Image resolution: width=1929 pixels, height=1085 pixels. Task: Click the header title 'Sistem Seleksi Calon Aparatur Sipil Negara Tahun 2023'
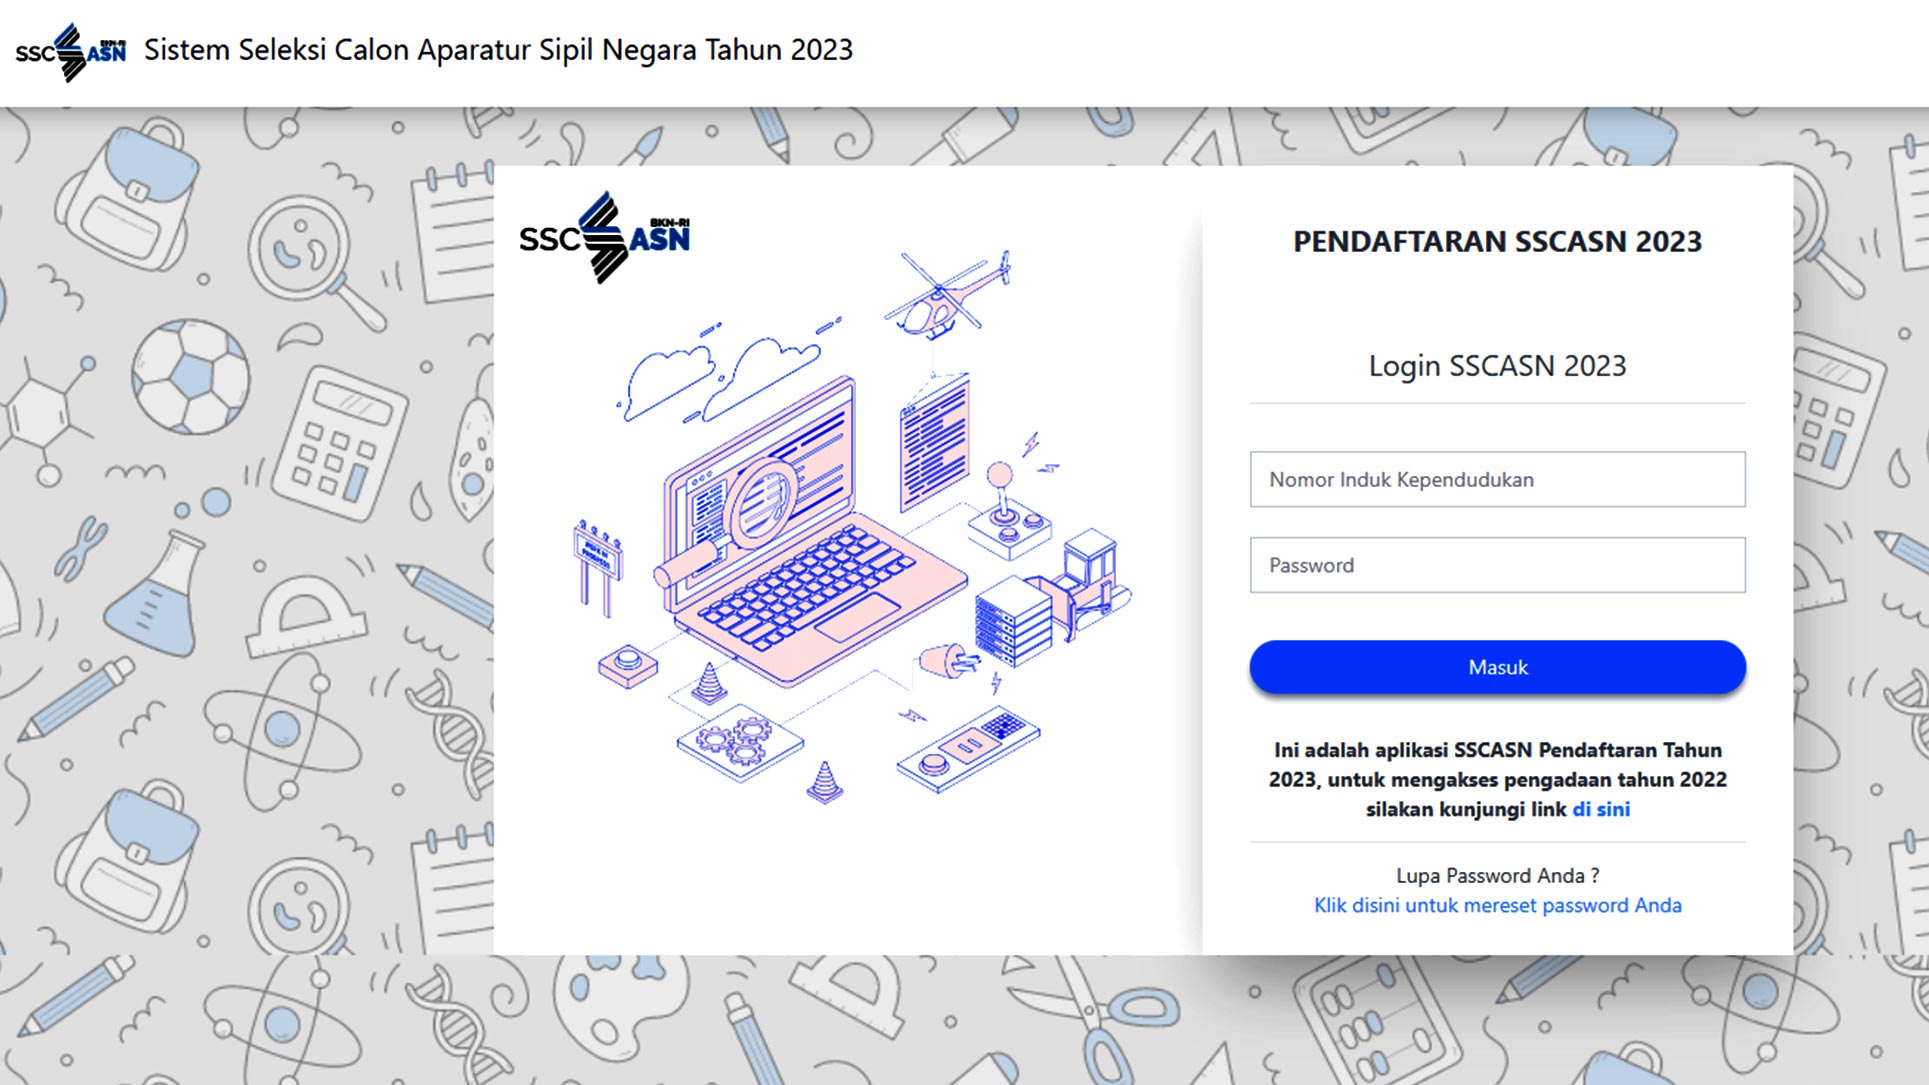tap(498, 50)
